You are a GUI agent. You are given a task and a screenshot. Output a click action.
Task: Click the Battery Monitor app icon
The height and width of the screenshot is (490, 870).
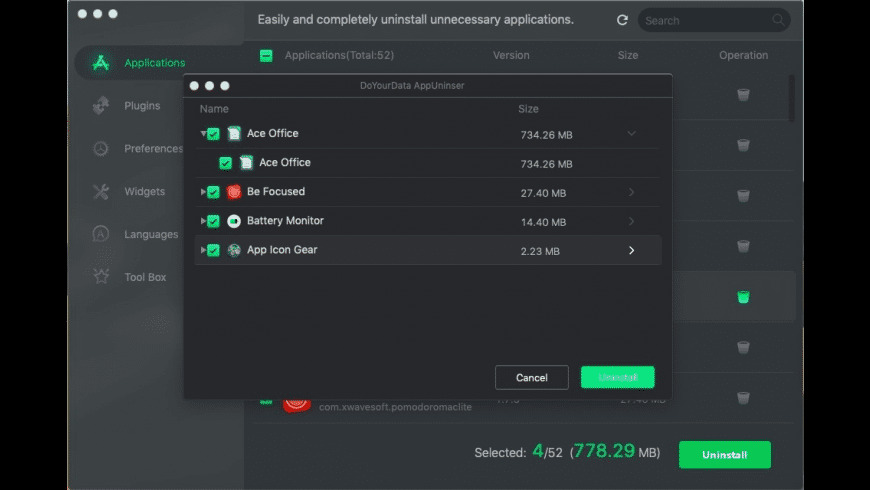[x=234, y=221]
